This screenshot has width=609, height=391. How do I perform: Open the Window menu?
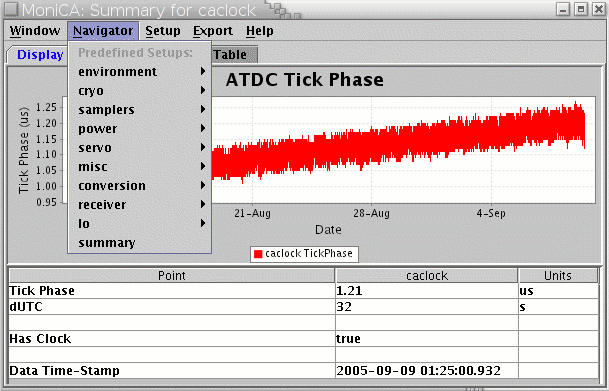(35, 31)
